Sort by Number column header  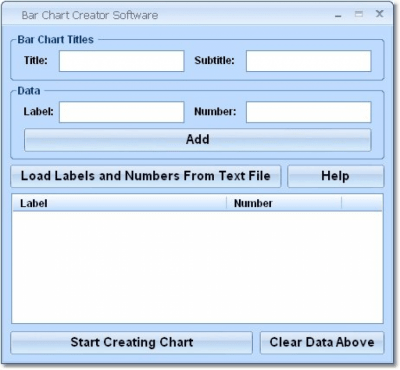tap(284, 203)
